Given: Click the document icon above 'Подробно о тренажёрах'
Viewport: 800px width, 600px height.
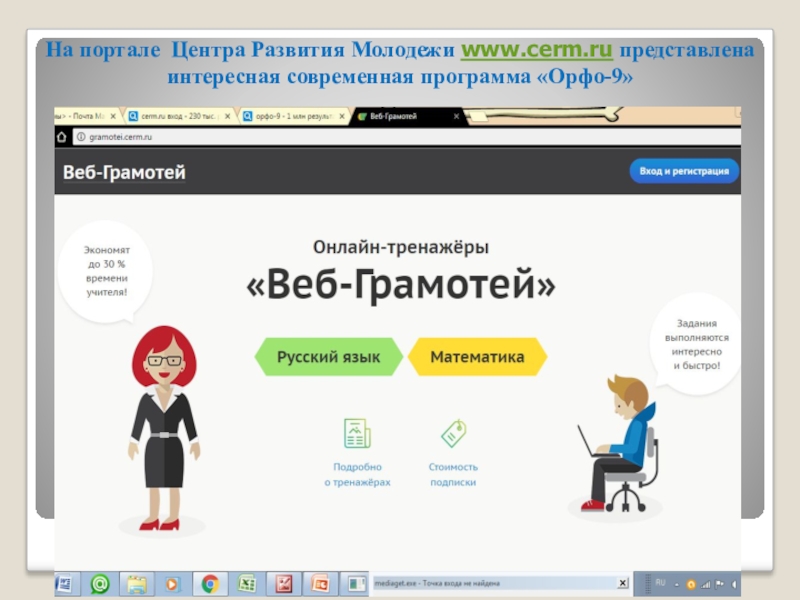Looking at the screenshot, I should click(357, 433).
